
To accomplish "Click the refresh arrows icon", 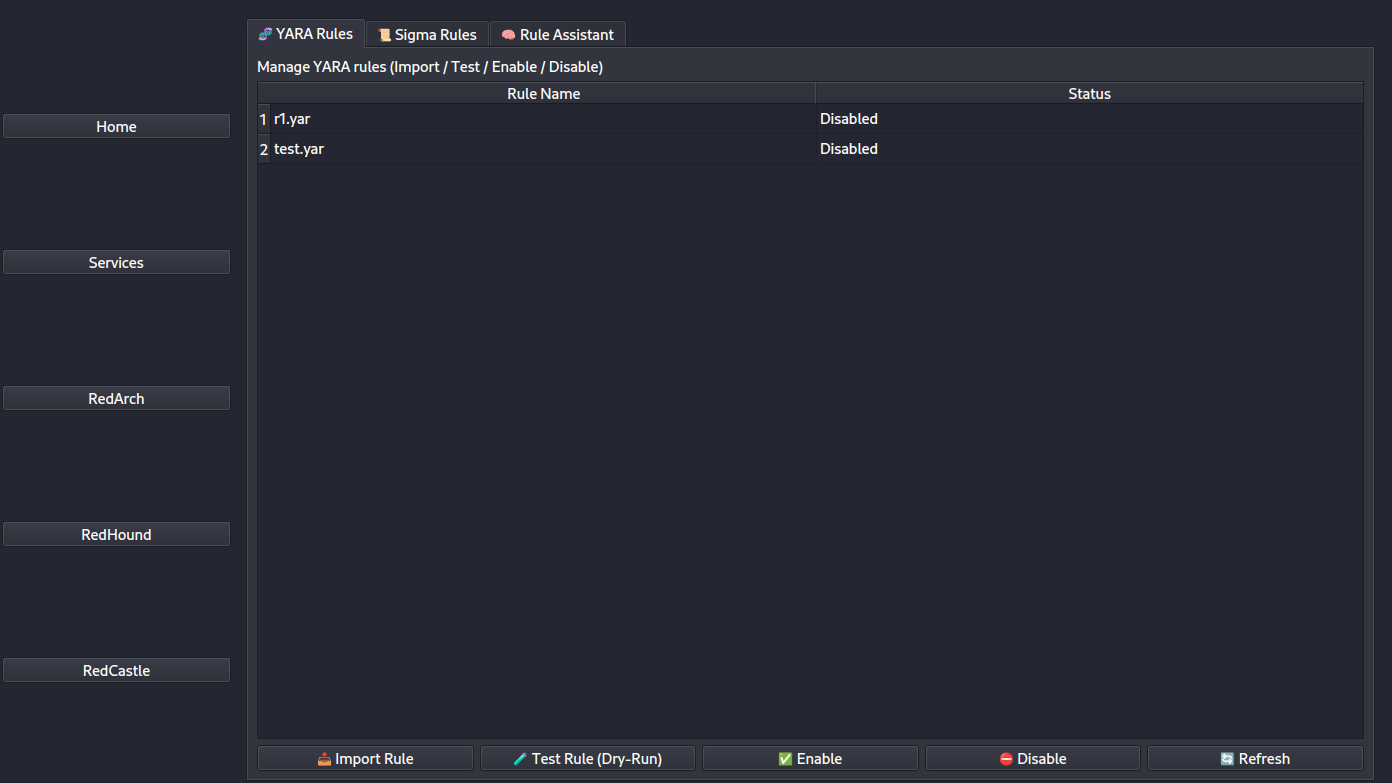I will pos(1227,759).
